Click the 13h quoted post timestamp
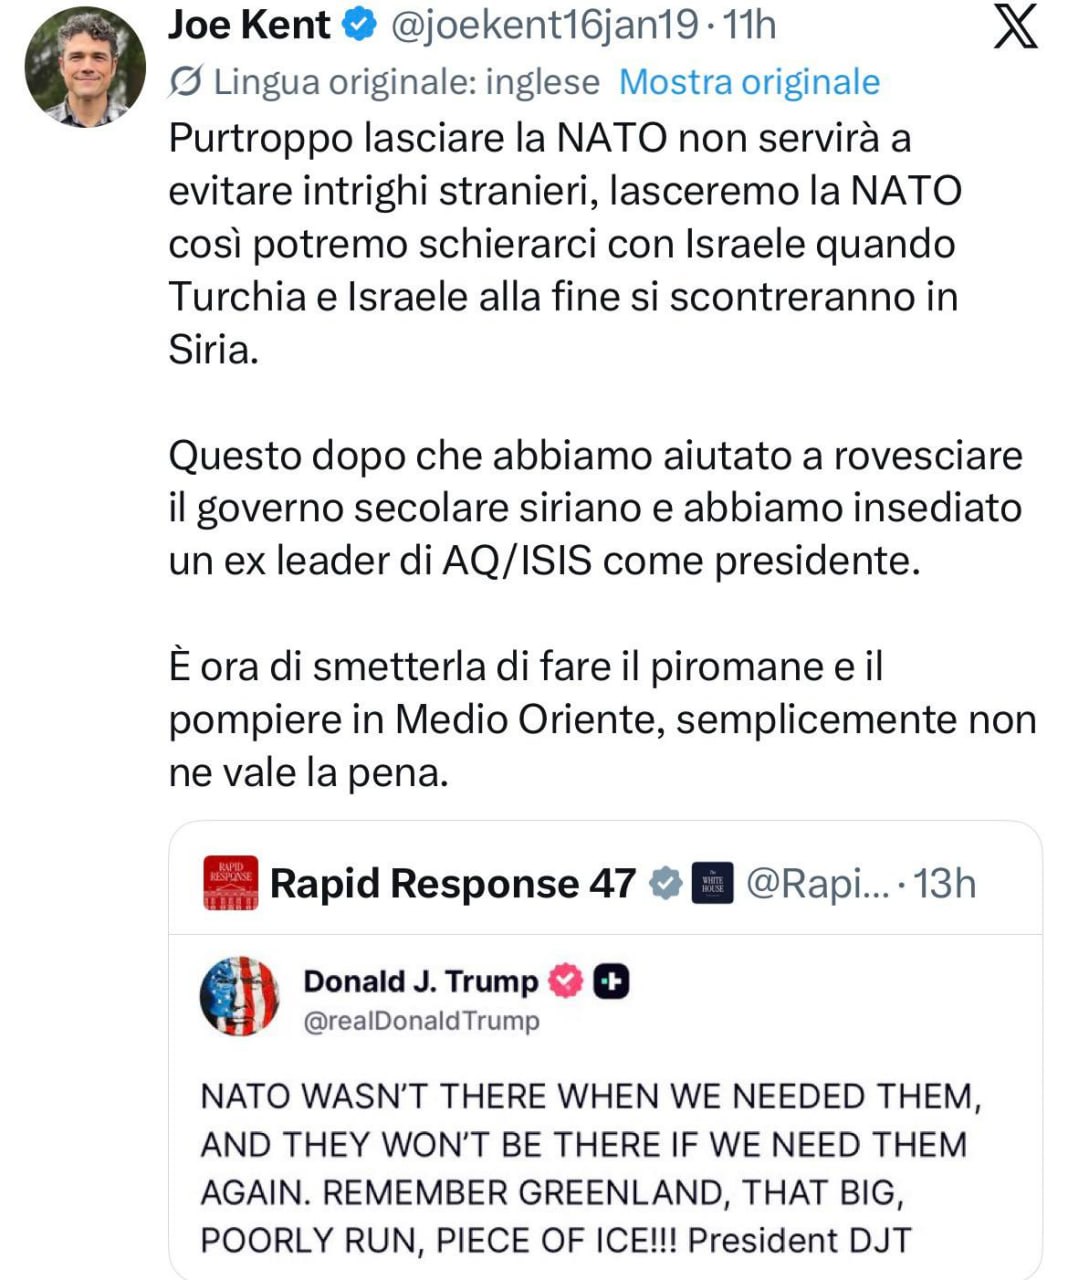This screenshot has width=1068, height=1280. click(x=944, y=883)
